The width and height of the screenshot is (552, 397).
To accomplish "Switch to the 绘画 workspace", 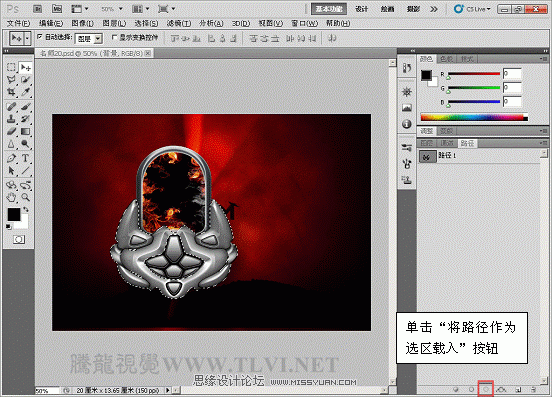I will (387, 9).
